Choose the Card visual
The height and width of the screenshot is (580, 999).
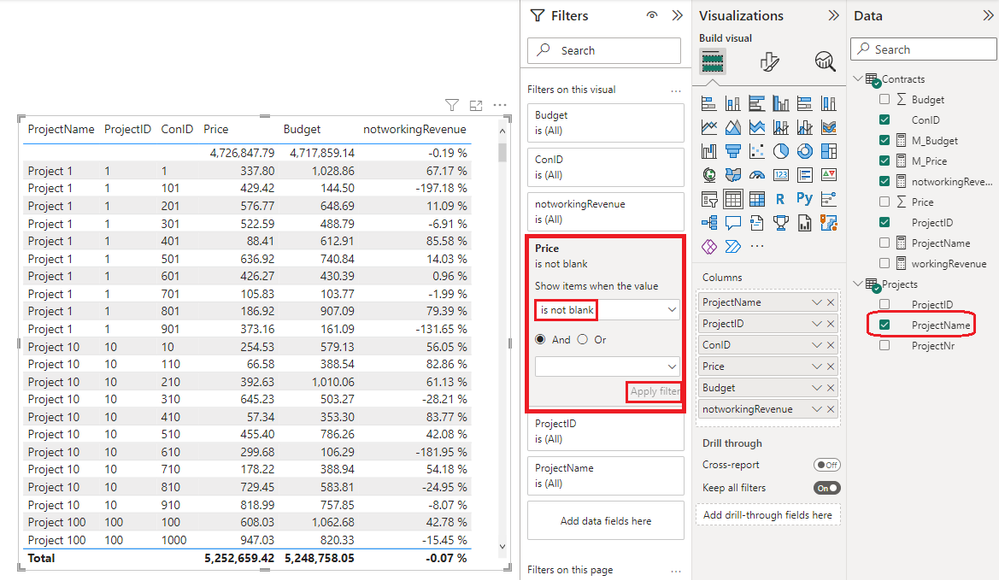(780, 175)
